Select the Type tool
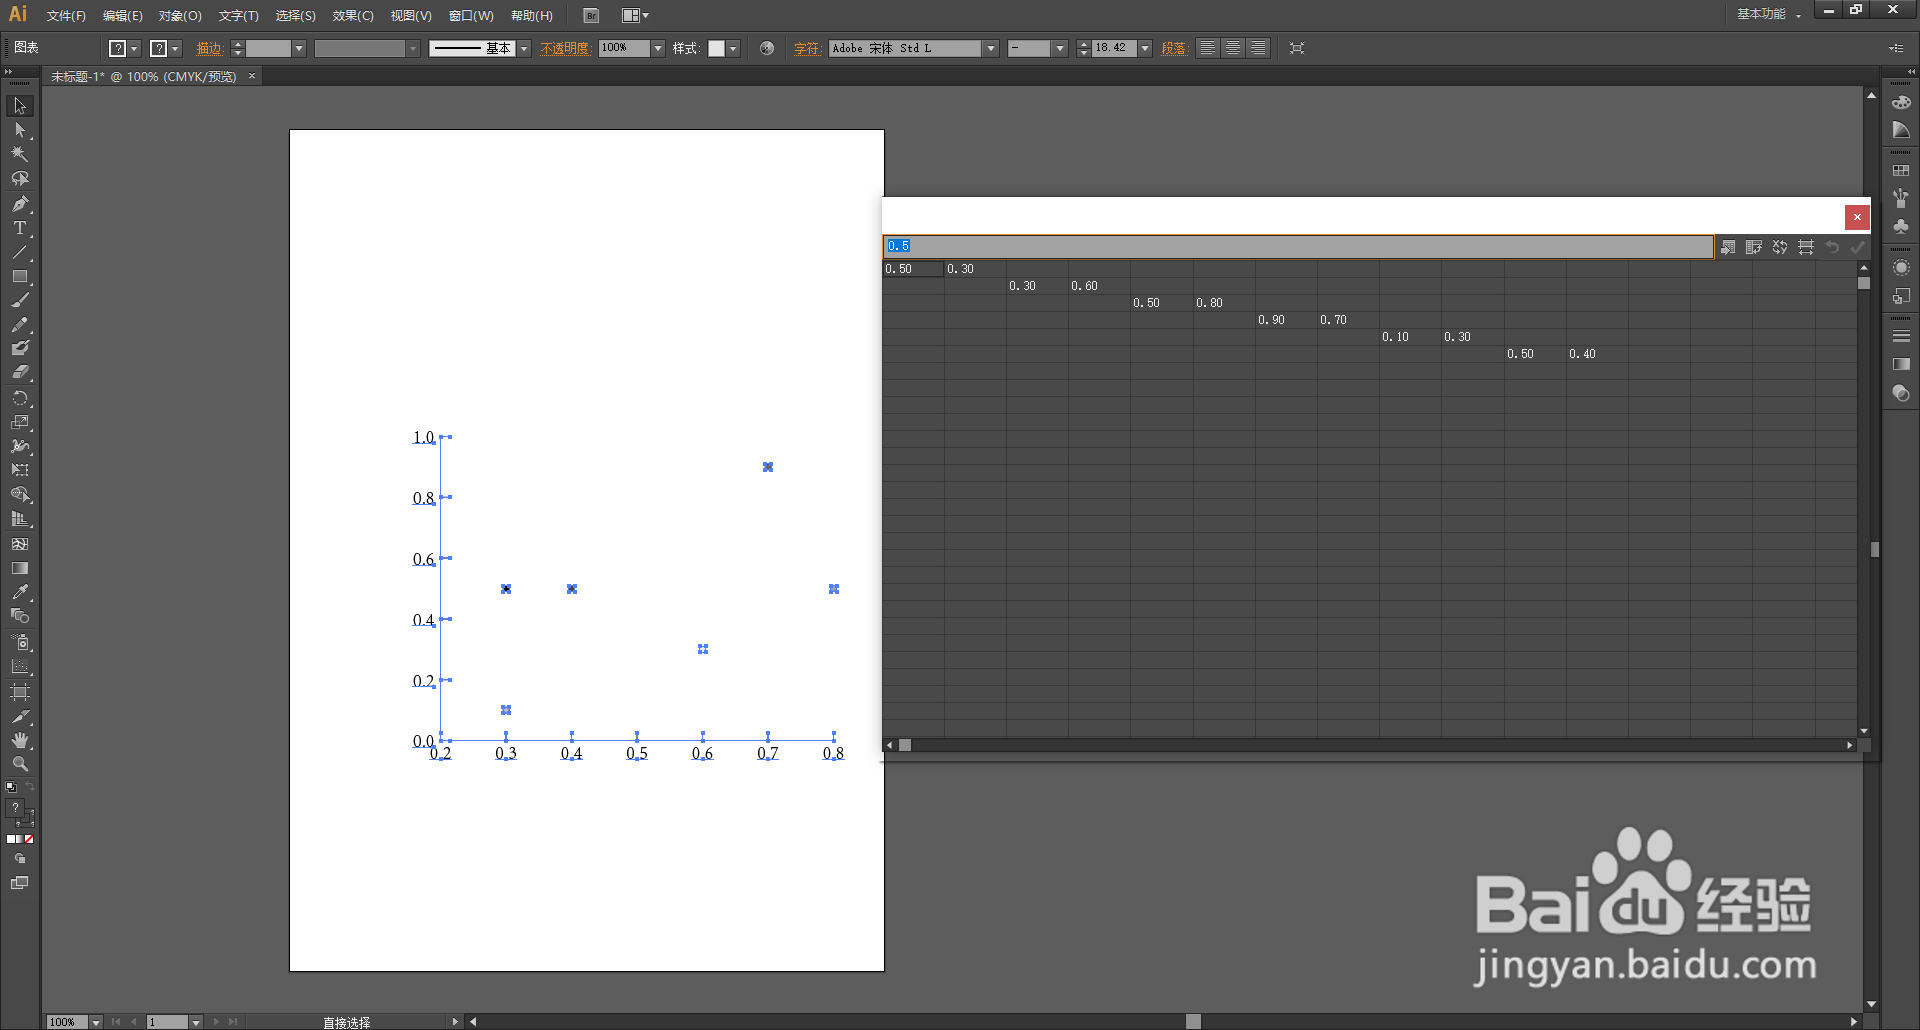 point(20,228)
